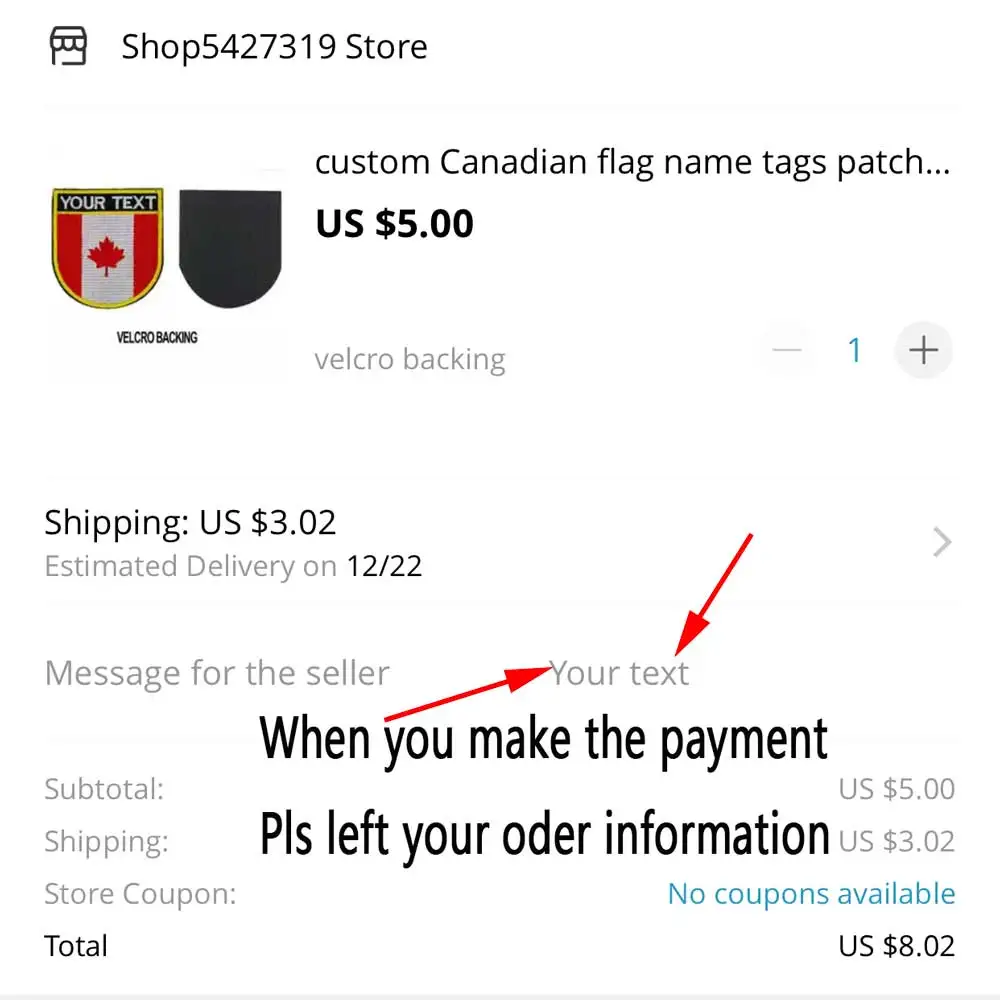View the black velcro backing patch image

point(230,248)
